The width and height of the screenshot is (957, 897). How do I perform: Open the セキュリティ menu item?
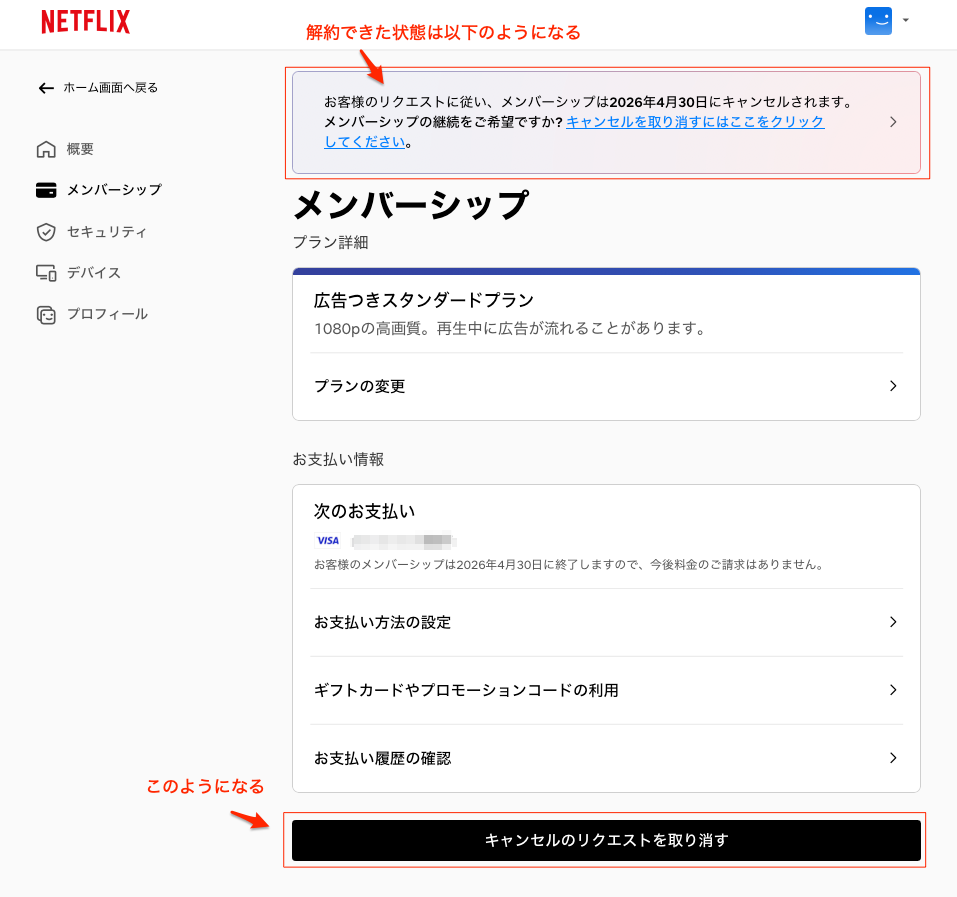pyautogui.click(x=106, y=232)
